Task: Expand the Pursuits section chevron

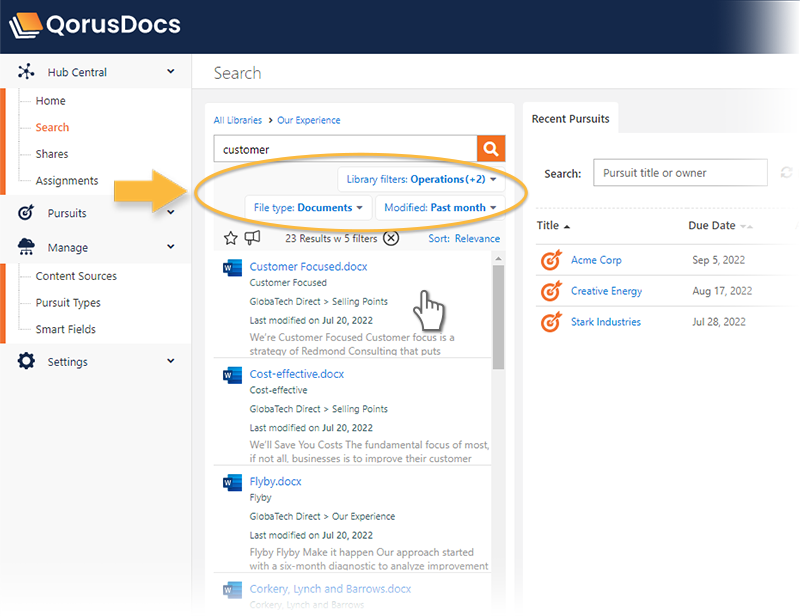Action: pyautogui.click(x=171, y=212)
